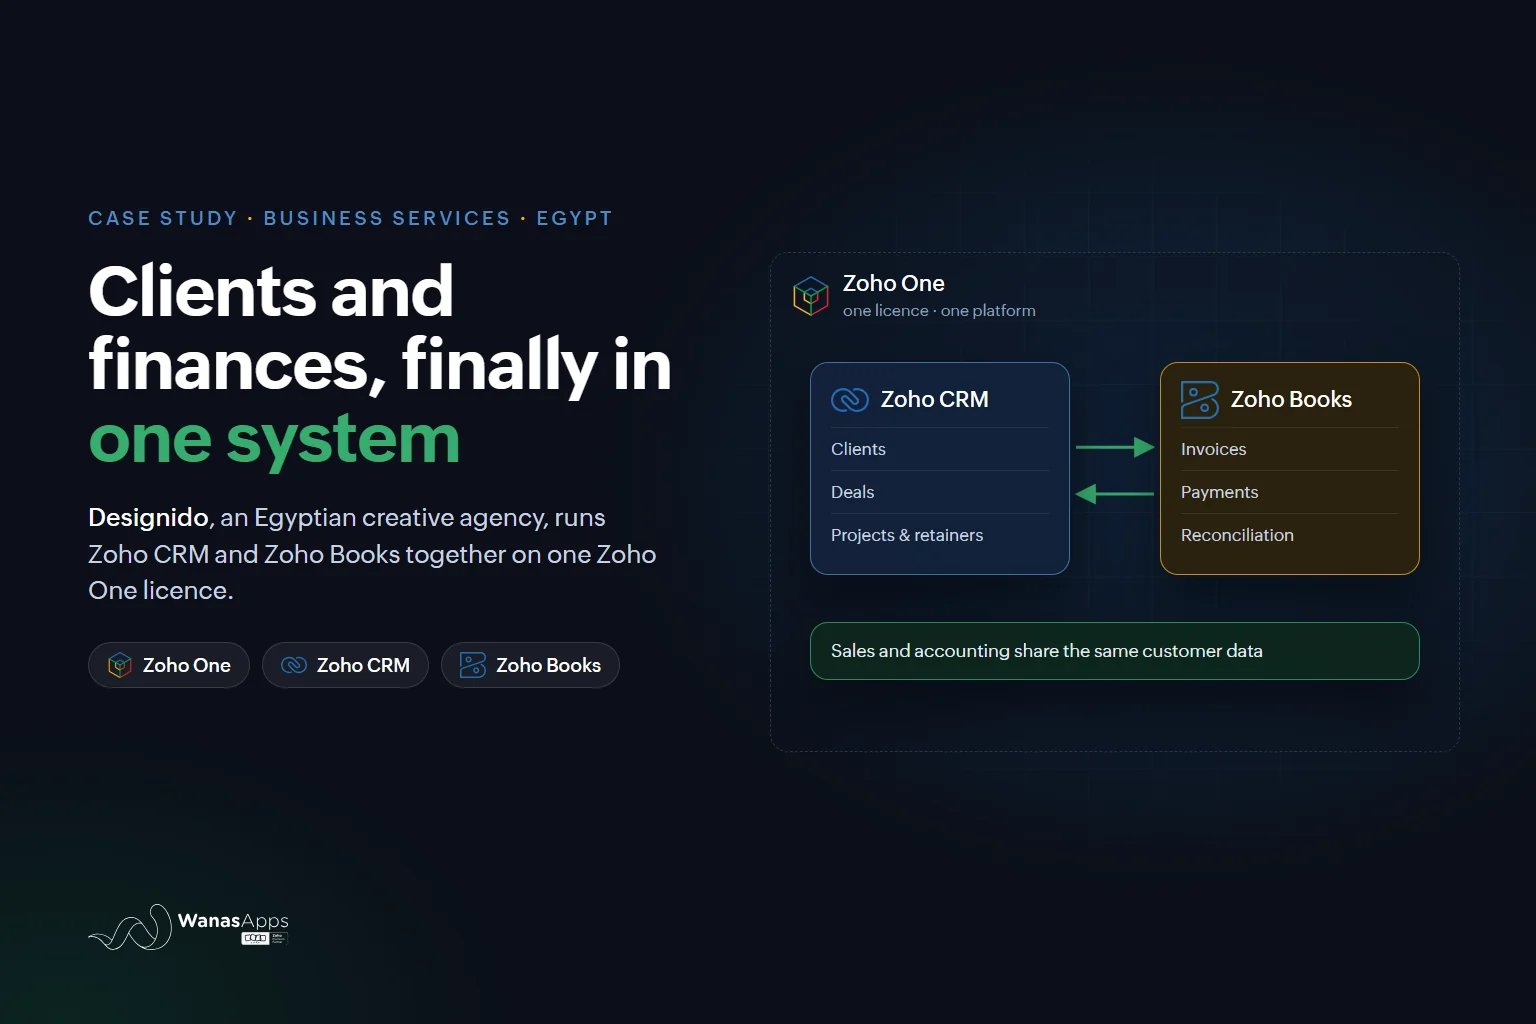Click the green 'one system' headline text
Viewport: 1536px width, 1024px height.
coord(274,439)
